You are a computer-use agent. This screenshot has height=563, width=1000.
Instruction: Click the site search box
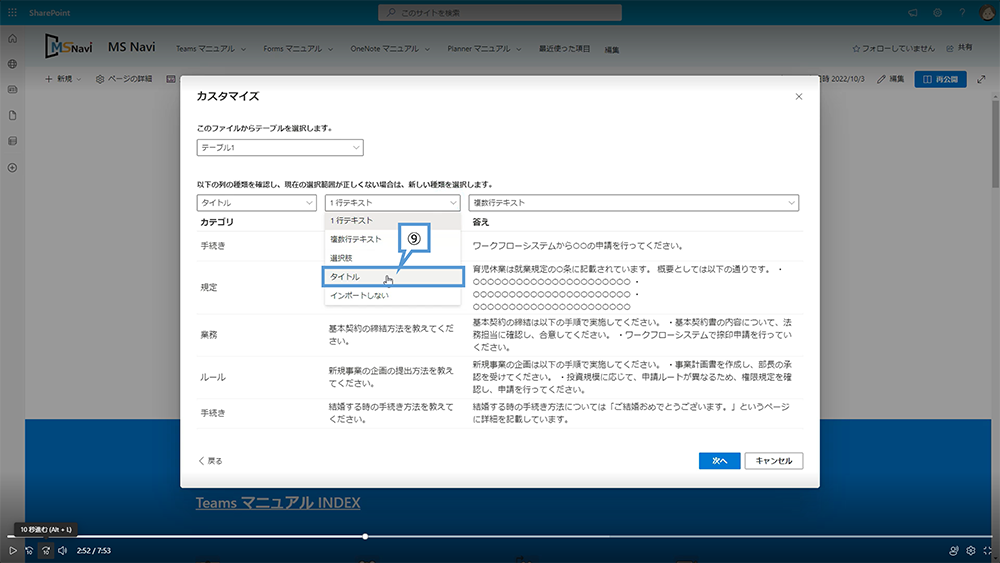pyautogui.click(x=500, y=12)
